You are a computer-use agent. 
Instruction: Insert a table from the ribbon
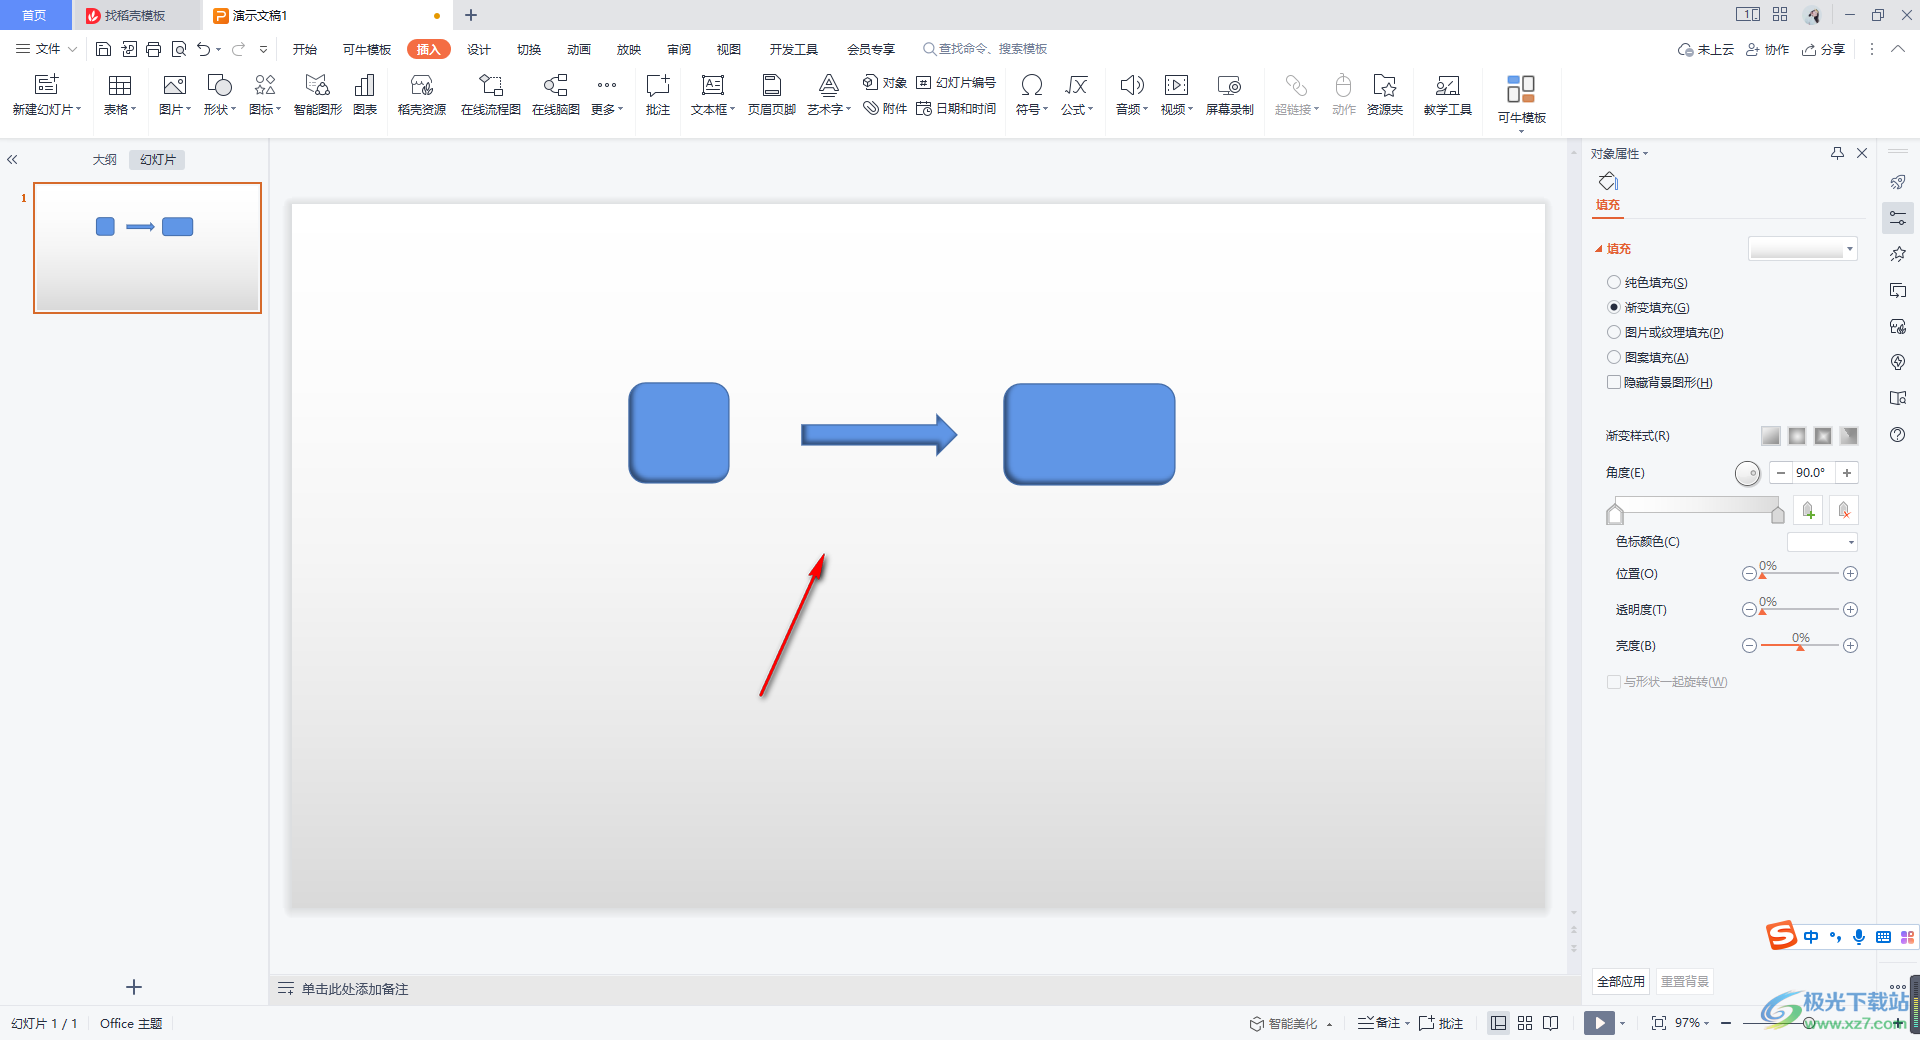click(120, 95)
